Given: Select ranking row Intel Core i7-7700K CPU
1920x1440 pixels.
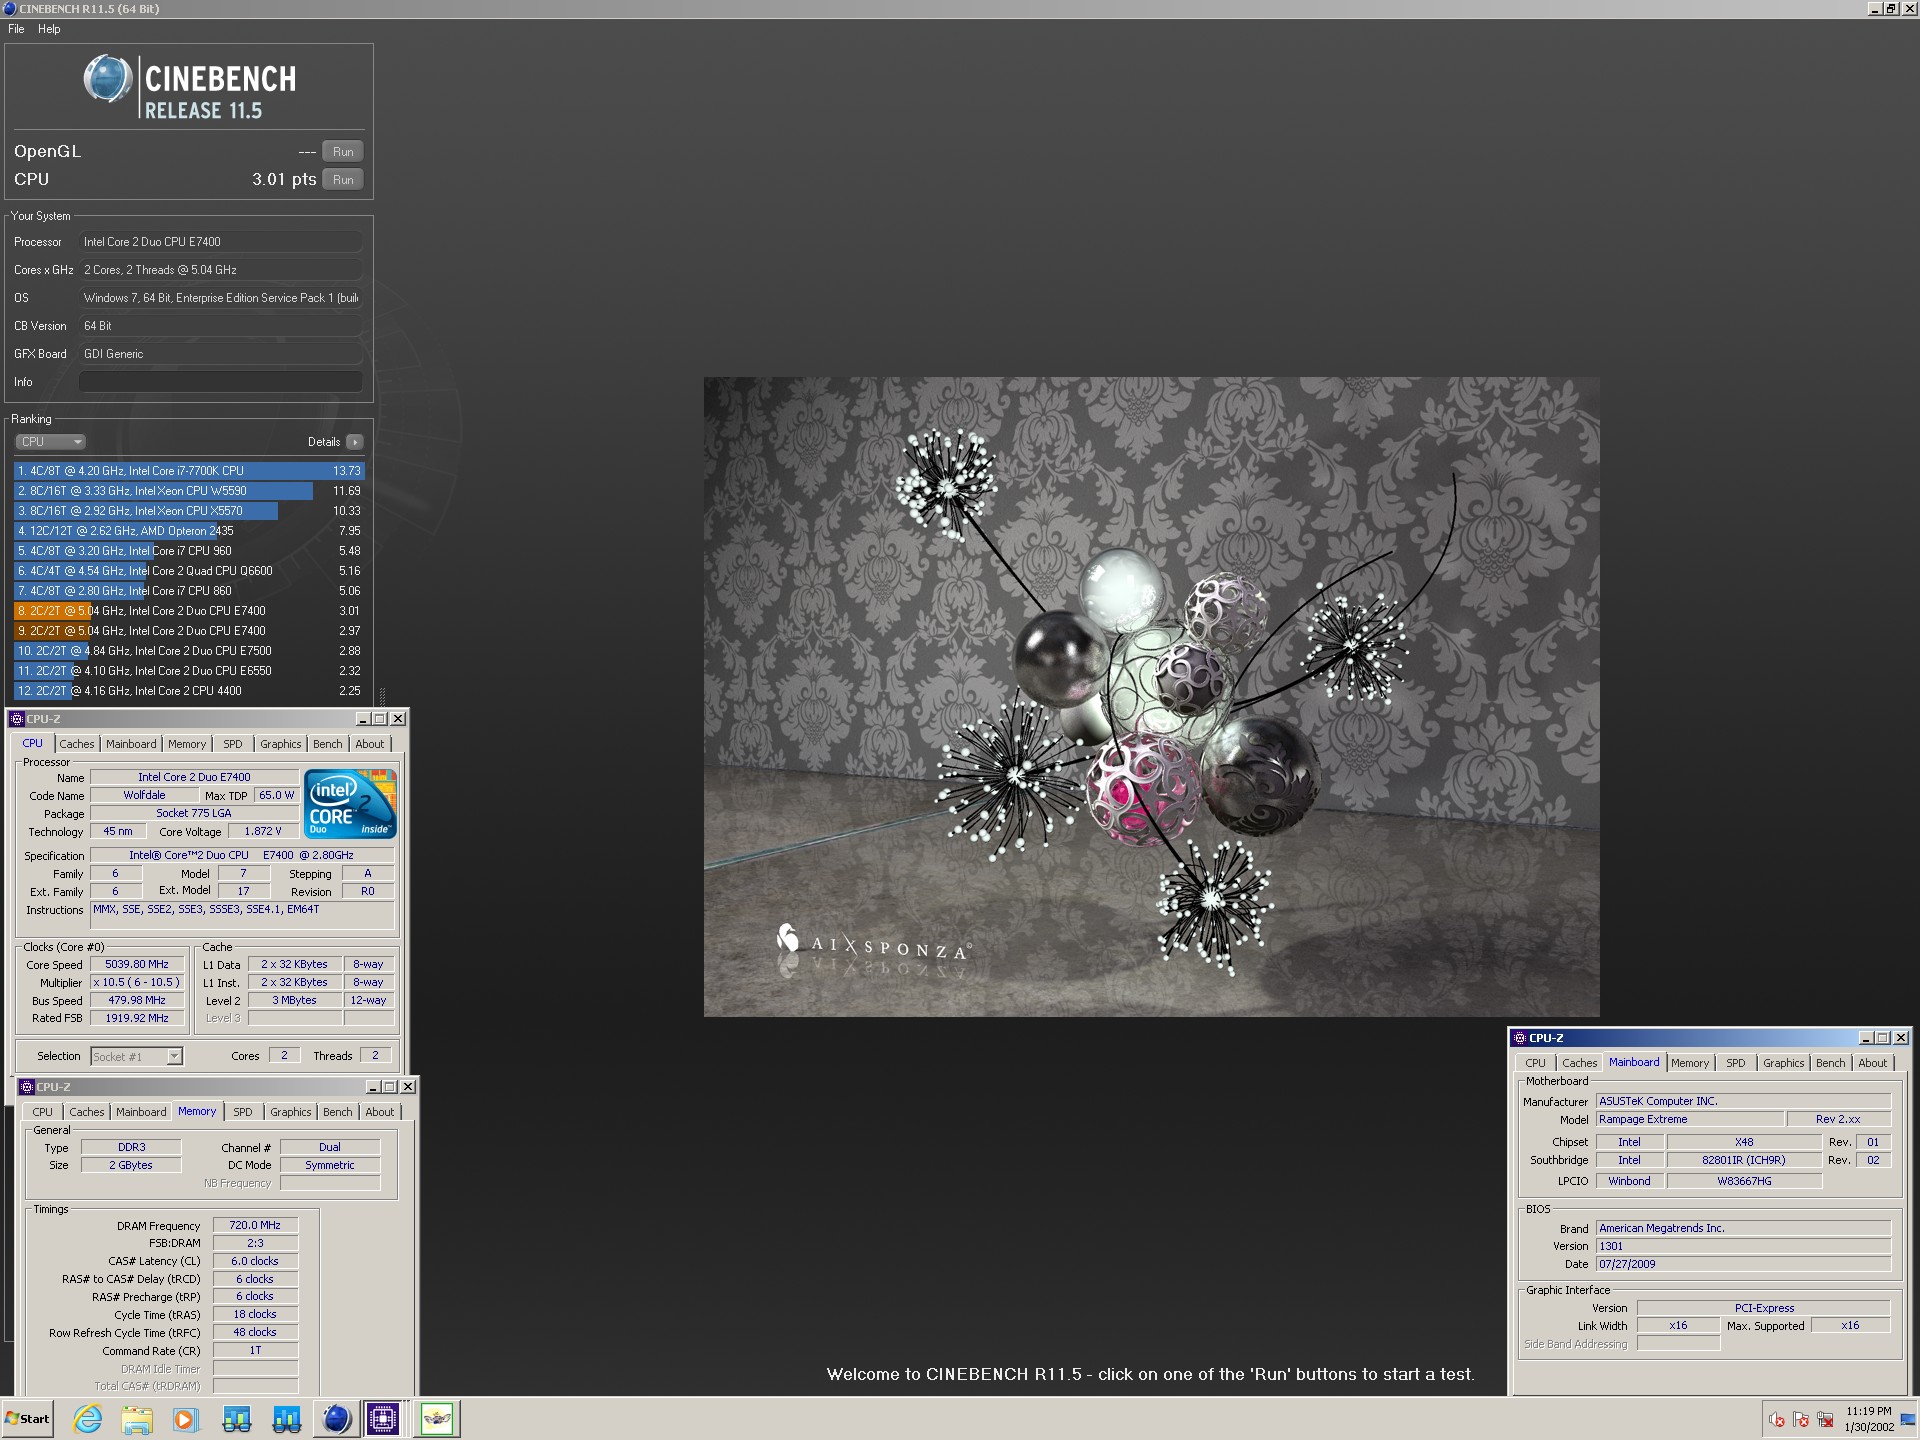Looking at the screenshot, I should click(x=189, y=471).
